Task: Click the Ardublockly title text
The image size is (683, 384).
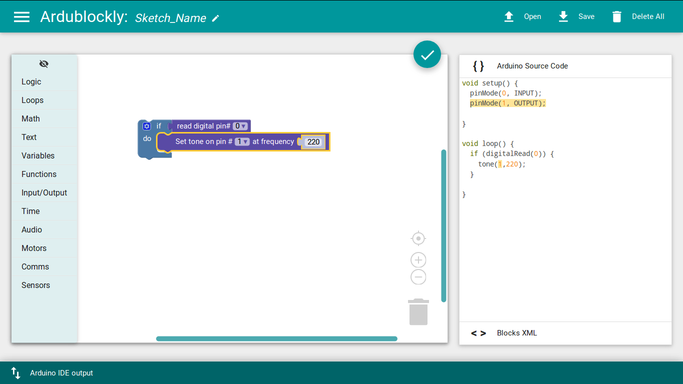Action: pos(84,17)
